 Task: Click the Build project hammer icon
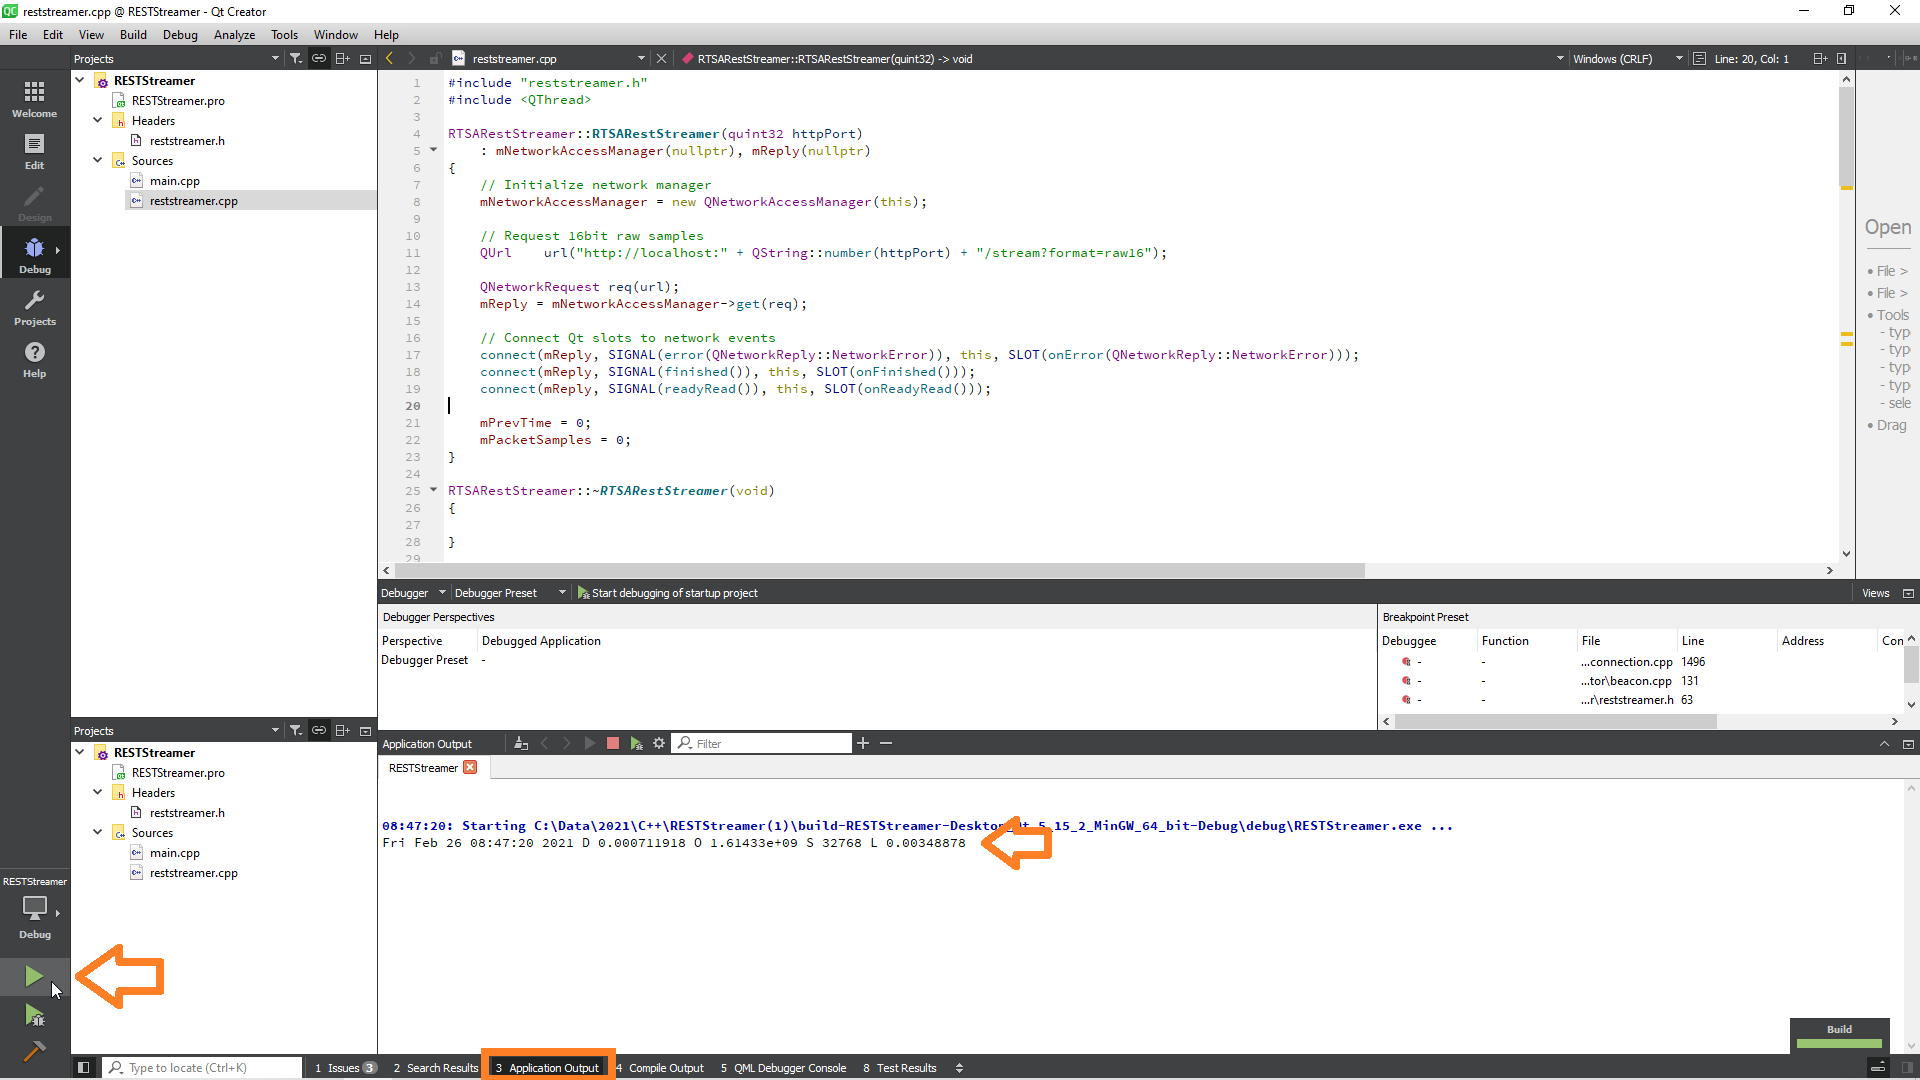pos(34,1050)
